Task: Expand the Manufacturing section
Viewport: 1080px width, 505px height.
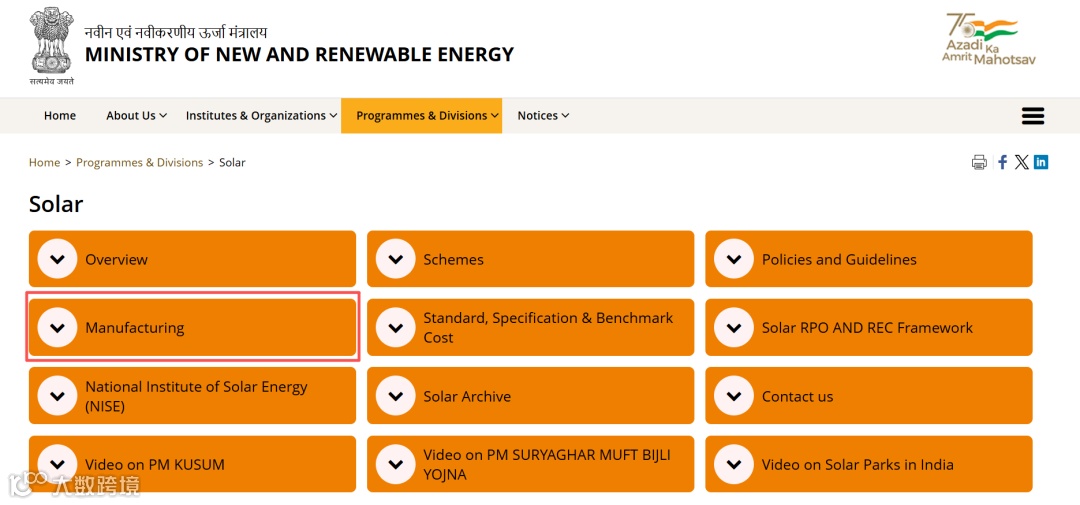Action: [57, 327]
